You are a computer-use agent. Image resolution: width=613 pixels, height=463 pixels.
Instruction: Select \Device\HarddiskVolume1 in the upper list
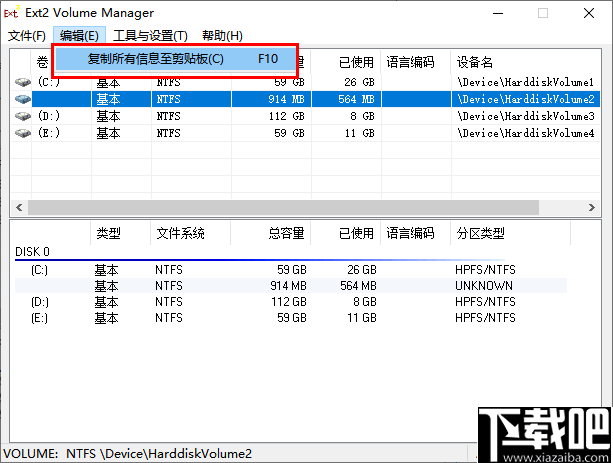click(526, 82)
